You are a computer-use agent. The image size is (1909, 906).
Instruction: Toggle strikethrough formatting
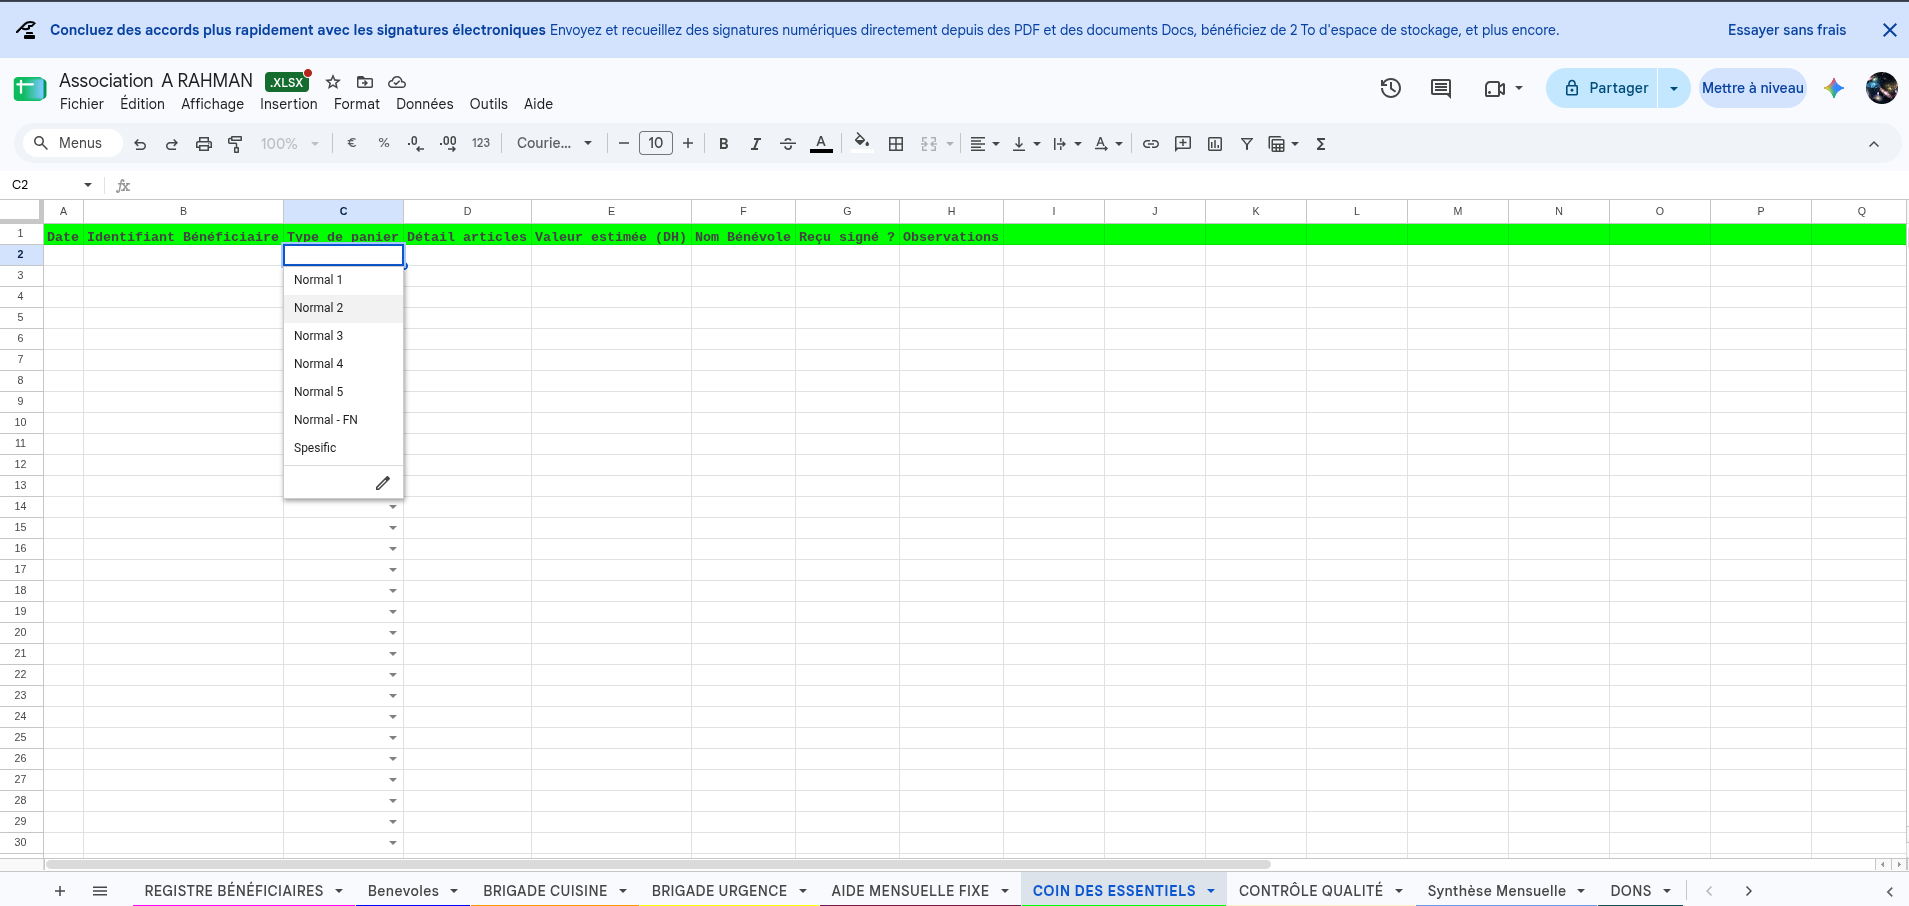click(x=788, y=144)
